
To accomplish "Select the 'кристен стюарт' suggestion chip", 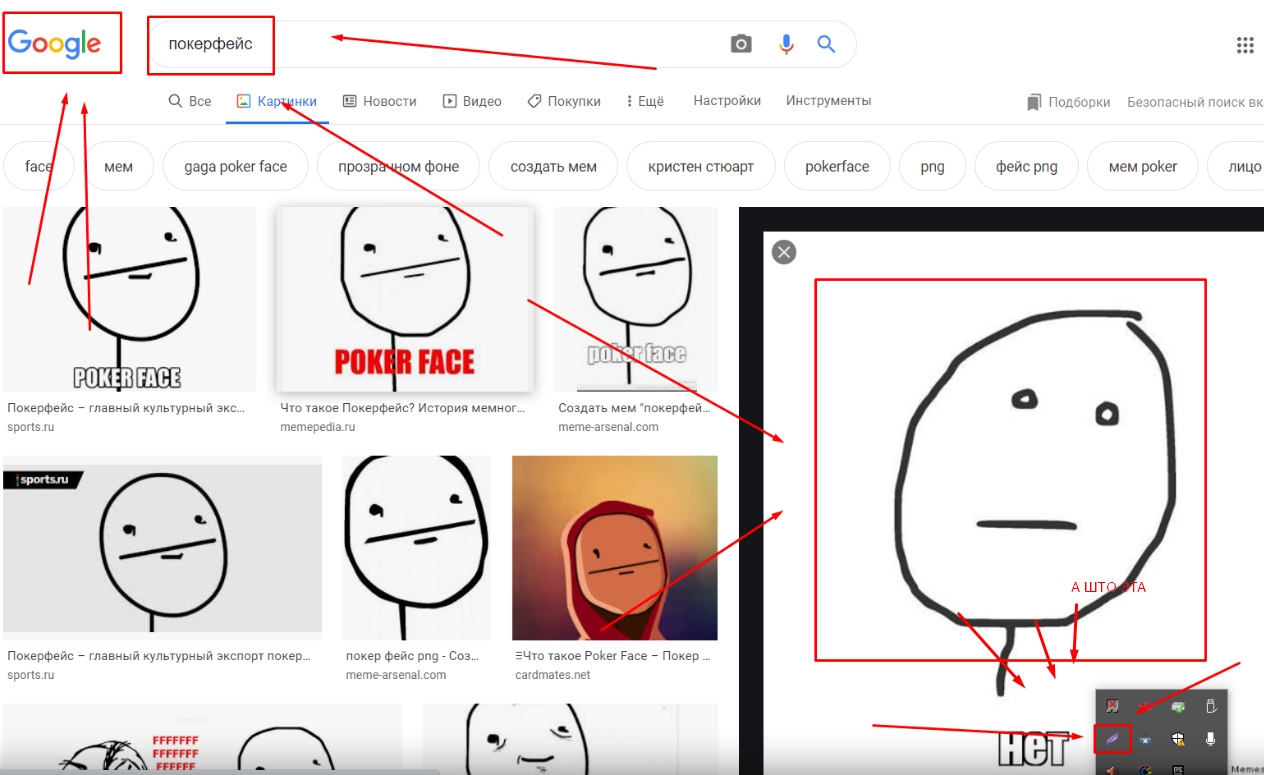I will (700, 167).
